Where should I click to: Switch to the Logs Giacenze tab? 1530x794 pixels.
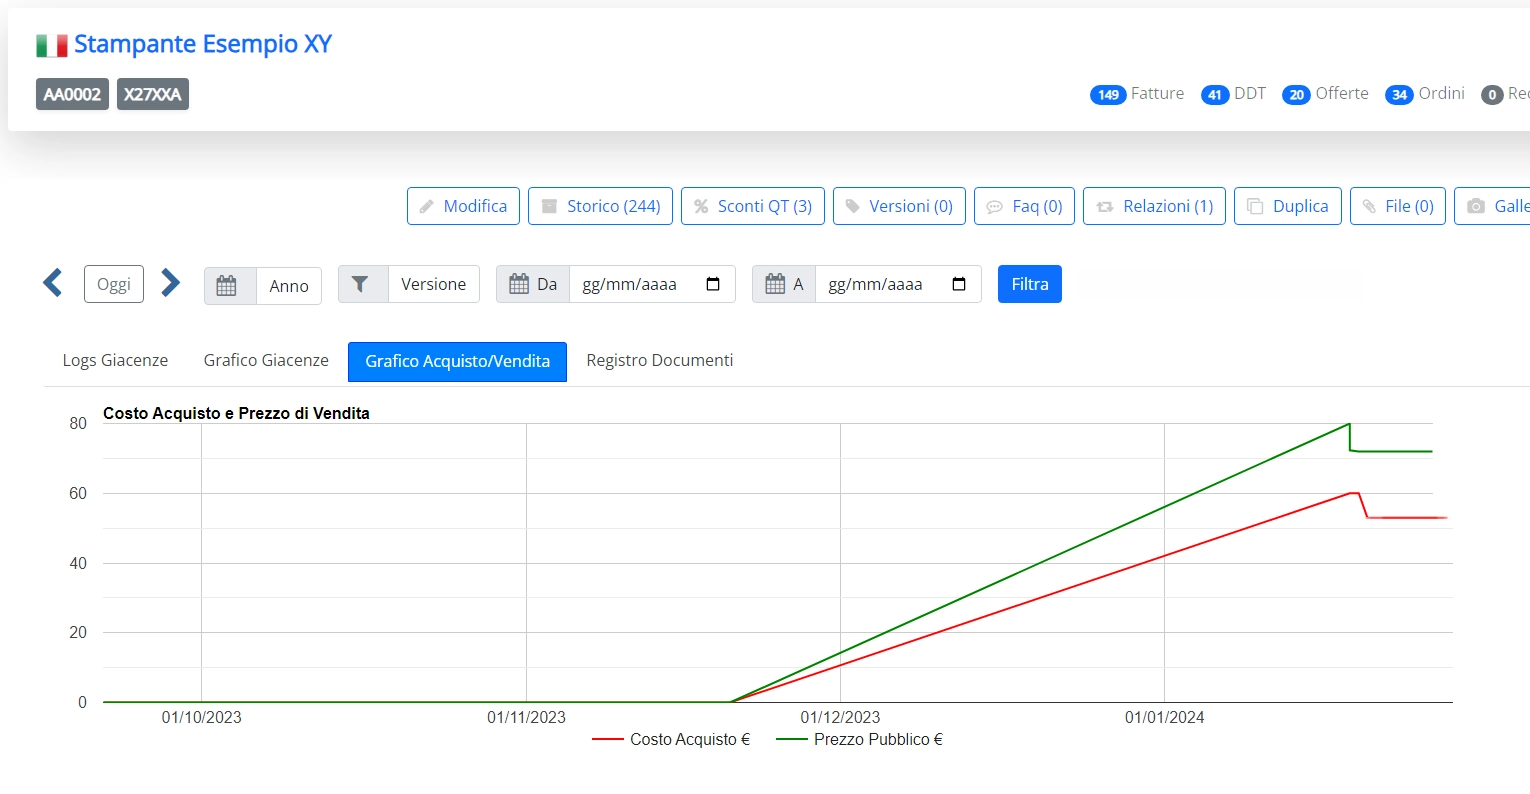coord(115,360)
